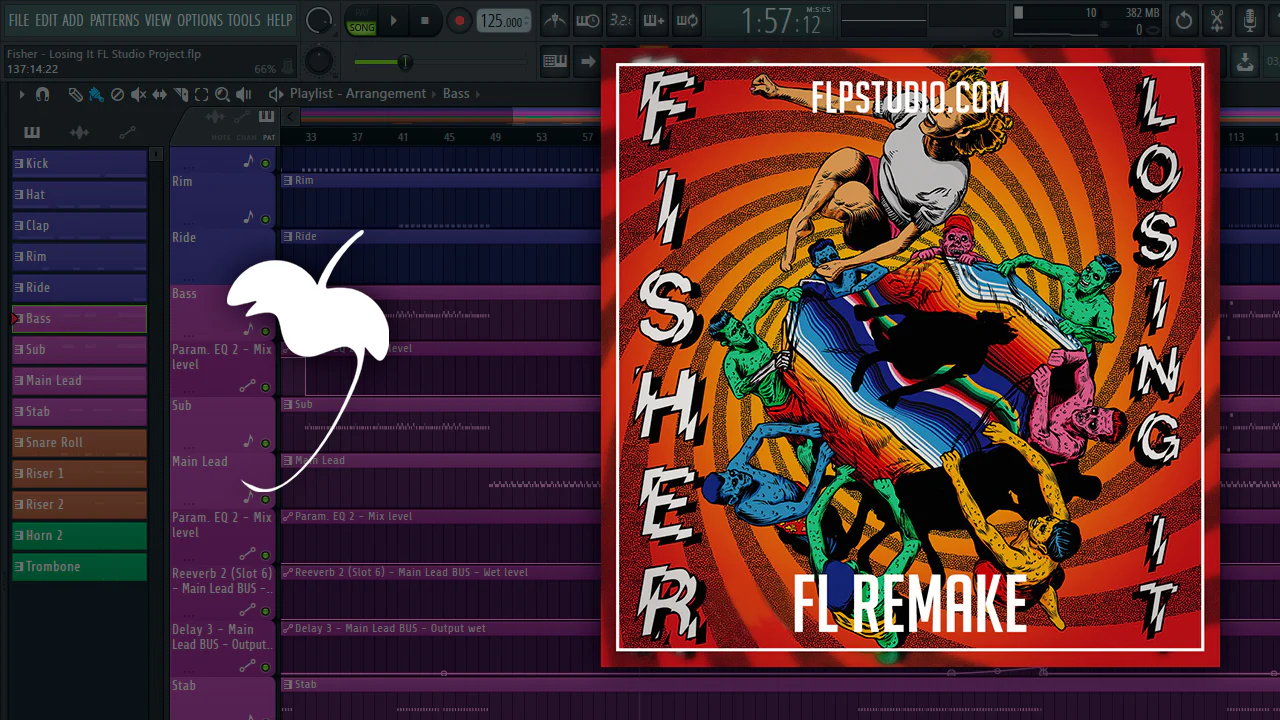Open the Reeverb 2 automation clip menu
Viewport: 1280px width, 720px height.
[288, 573]
